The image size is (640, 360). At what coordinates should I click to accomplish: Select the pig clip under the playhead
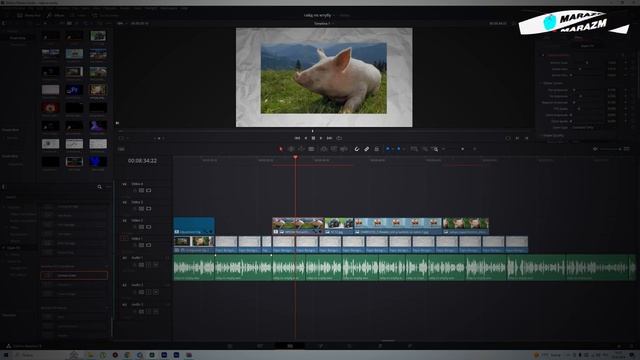click(298, 226)
